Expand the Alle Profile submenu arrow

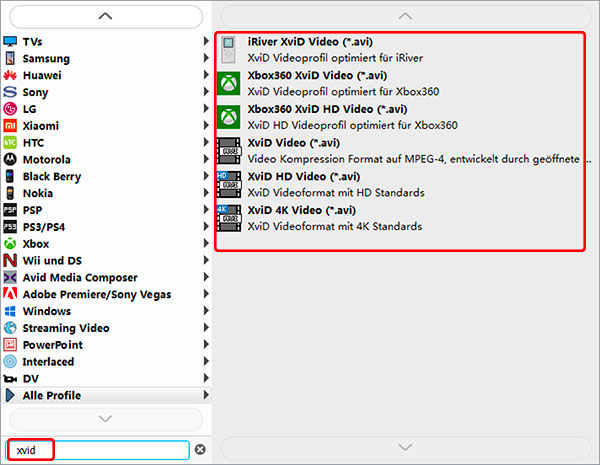point(206,395)
